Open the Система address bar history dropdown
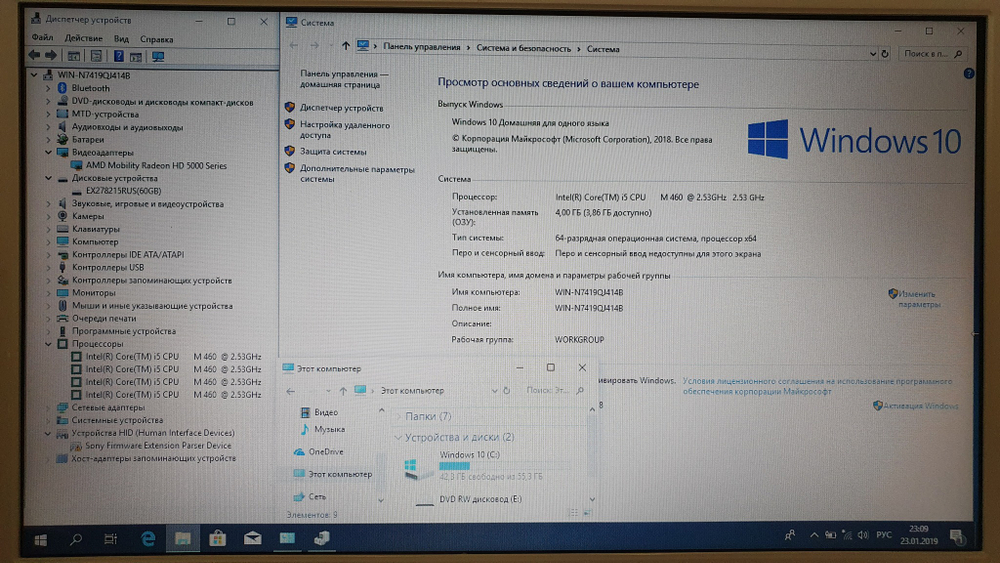The width and height of the screenshot is (1000, 563). point(872,54)
